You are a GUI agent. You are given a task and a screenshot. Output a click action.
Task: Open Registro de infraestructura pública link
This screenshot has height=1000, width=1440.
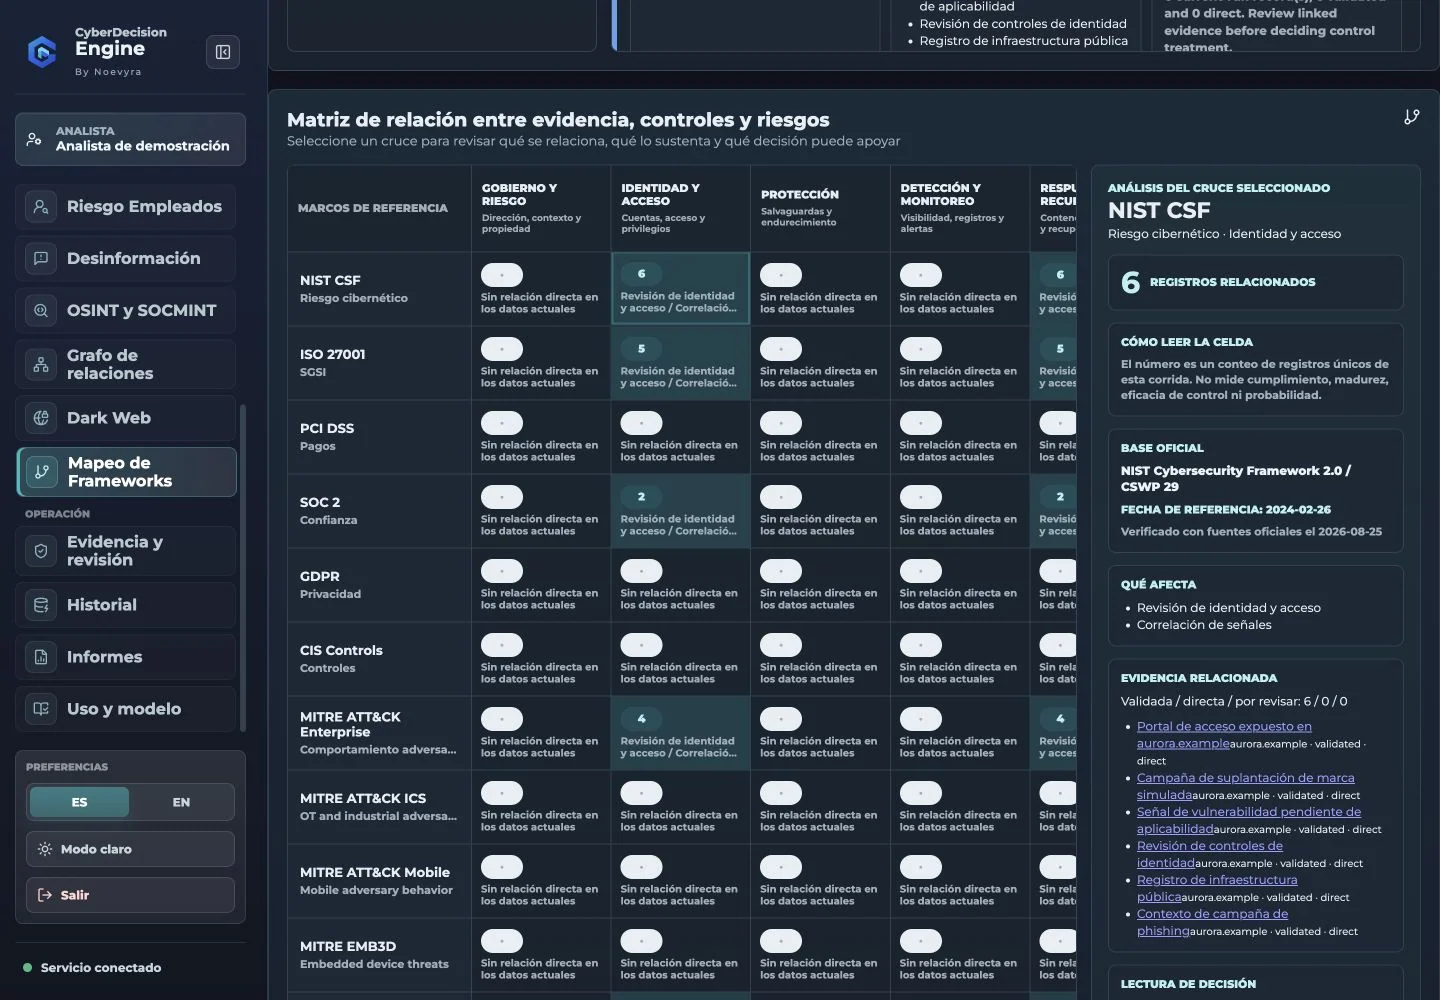(x=1217, y=888)
